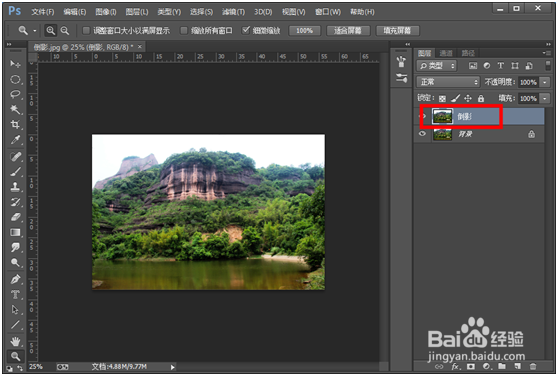Enable 缩放所有窗口 checkbox
The height and width of the screenshot is (376, 558).
point(183,31)
